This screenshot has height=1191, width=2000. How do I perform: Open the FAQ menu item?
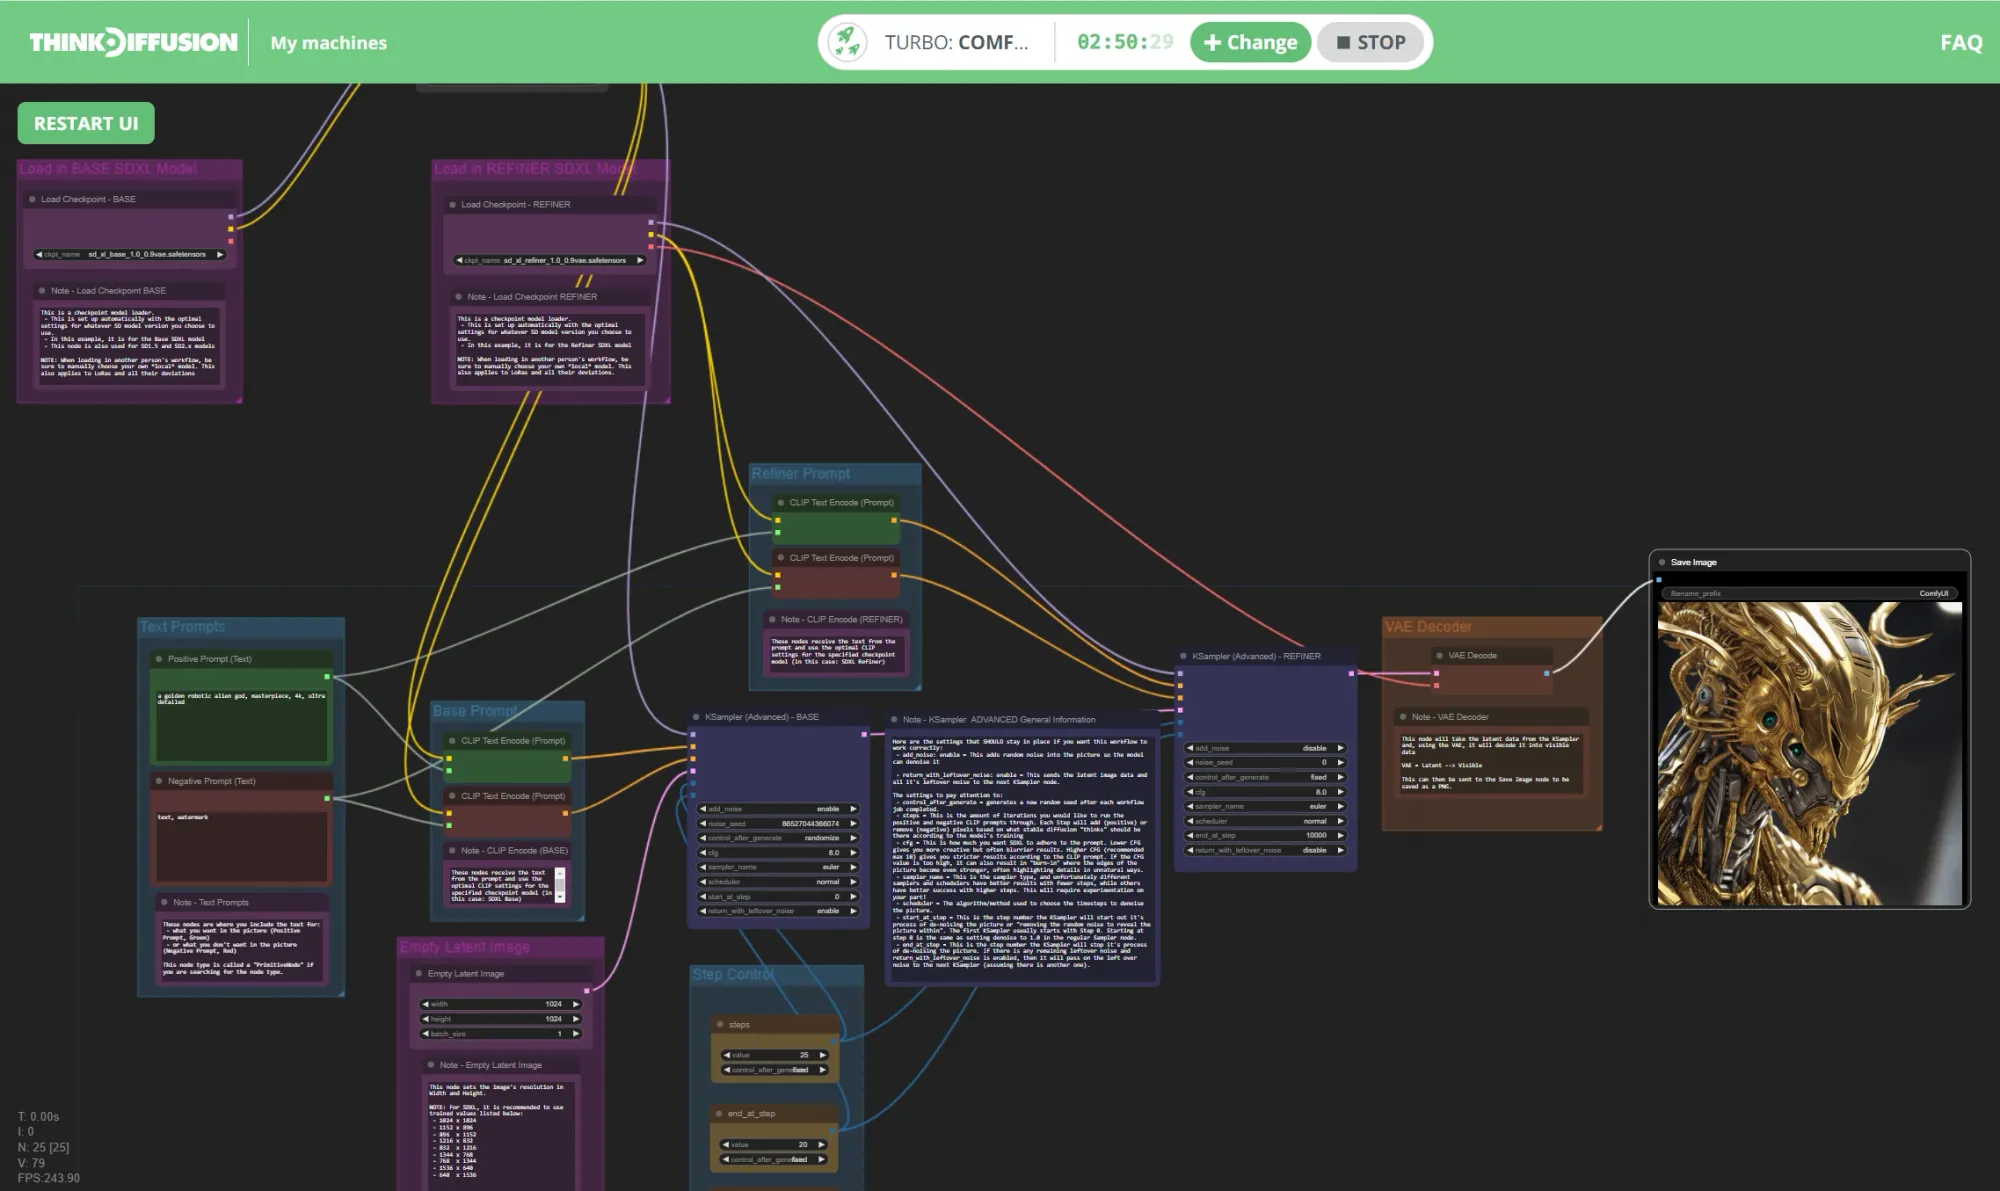coord(1963,42)
